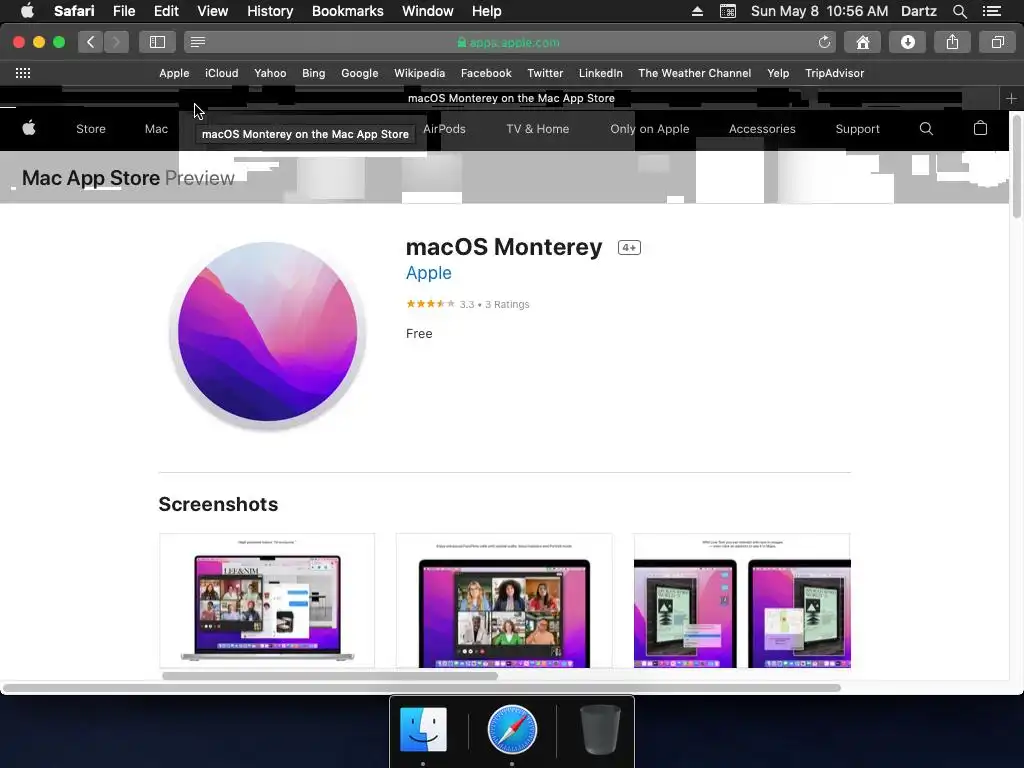Screen dimensions: 1024x768
Task: Open the Reader view icon in address bar
Action: pyautogui.click(x=198, y=42)
